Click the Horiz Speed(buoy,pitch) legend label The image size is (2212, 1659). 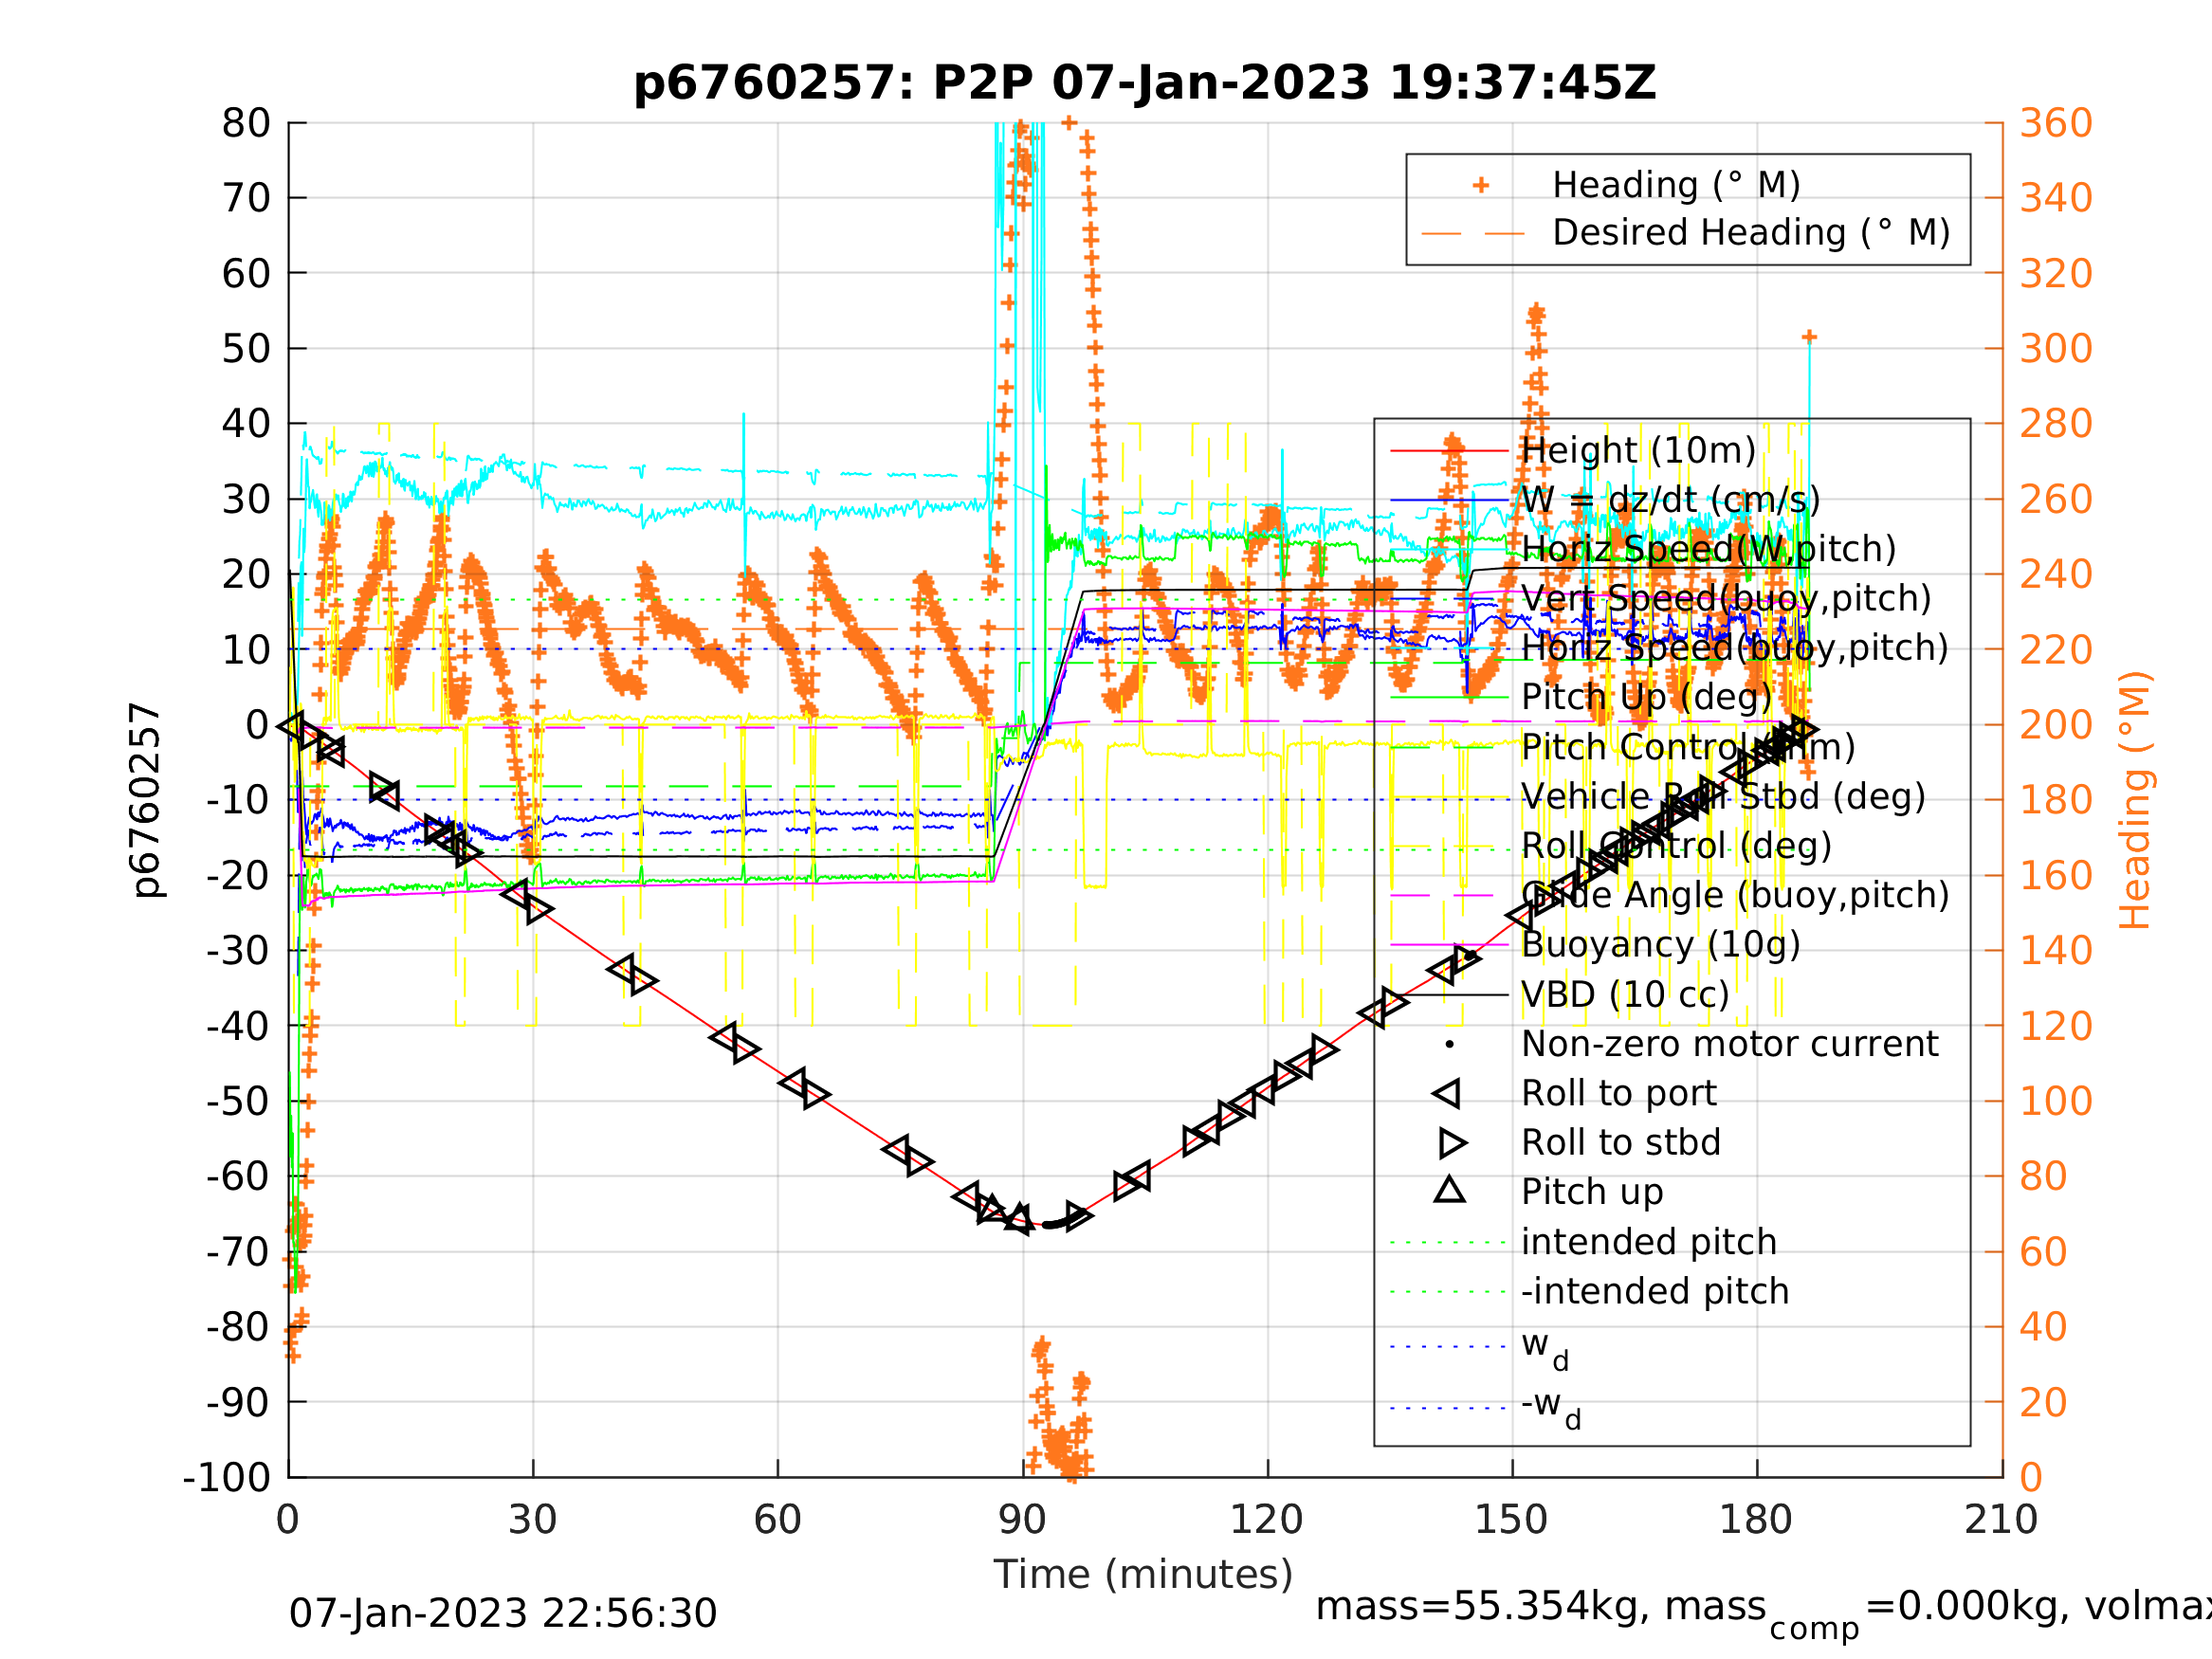pyautogui.click(x=1735, y=648)
